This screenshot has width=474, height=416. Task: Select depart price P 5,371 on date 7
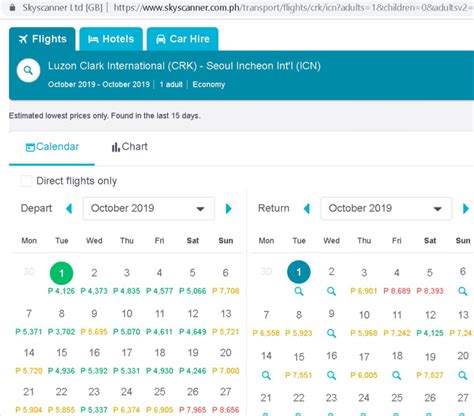point(29,332)
